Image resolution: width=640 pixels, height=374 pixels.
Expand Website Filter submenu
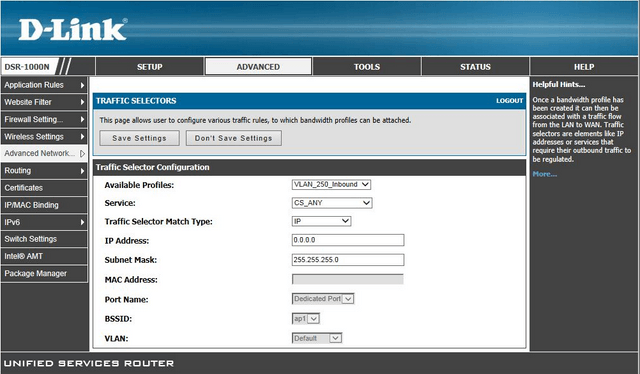pyautogui.click(x=44, y=102)
